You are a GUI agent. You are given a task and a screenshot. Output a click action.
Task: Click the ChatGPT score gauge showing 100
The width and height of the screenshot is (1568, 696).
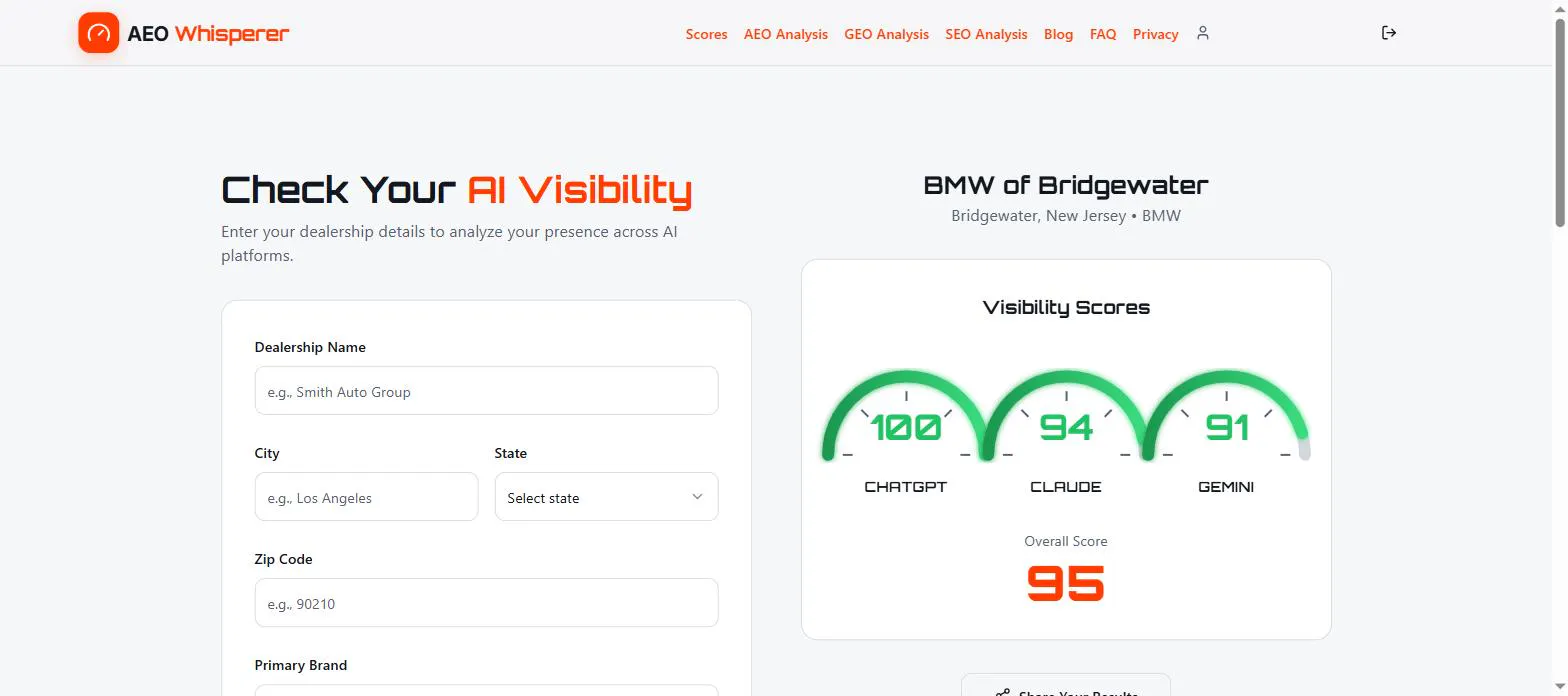(906, 416)
